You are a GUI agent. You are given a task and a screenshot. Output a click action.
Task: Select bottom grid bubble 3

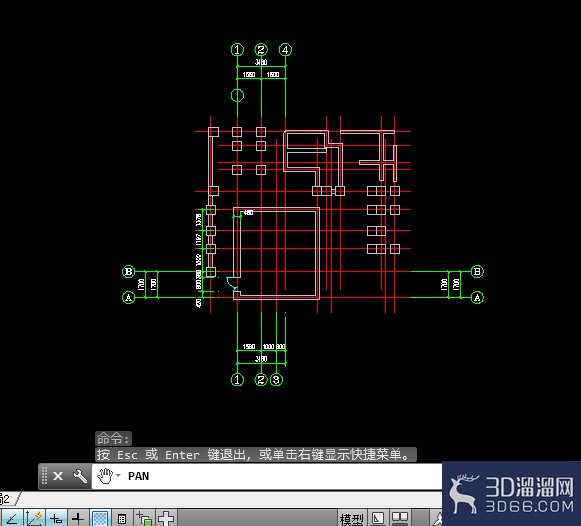coord(276,380)
